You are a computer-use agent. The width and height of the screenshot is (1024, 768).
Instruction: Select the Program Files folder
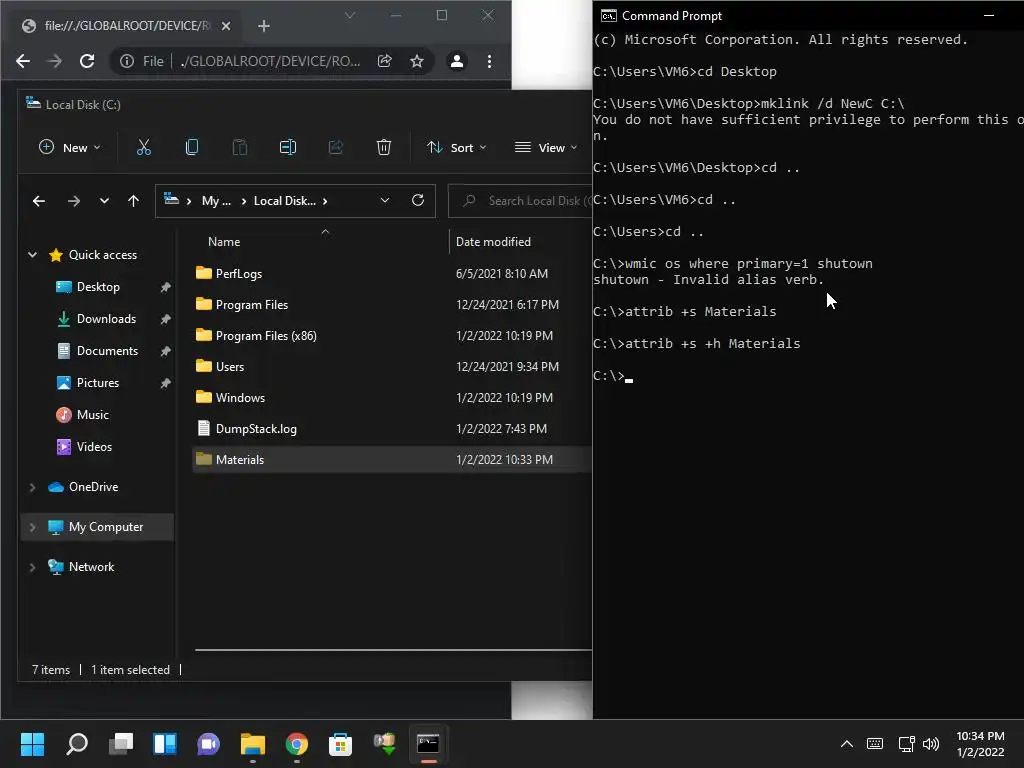pyautogui.click(x=251, y=305)
